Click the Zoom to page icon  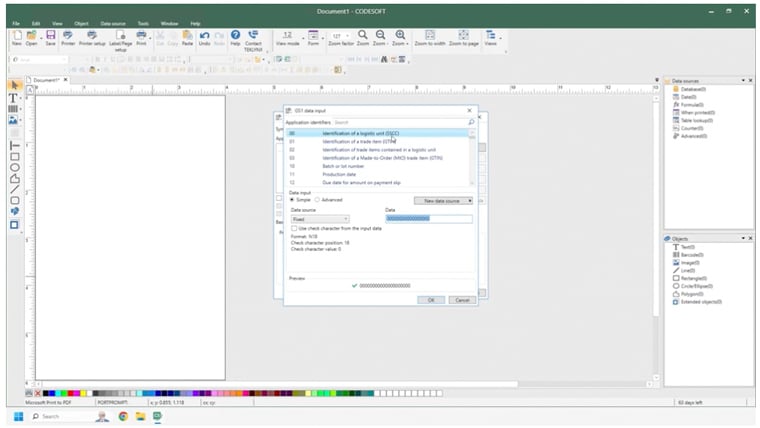point(462,36)
